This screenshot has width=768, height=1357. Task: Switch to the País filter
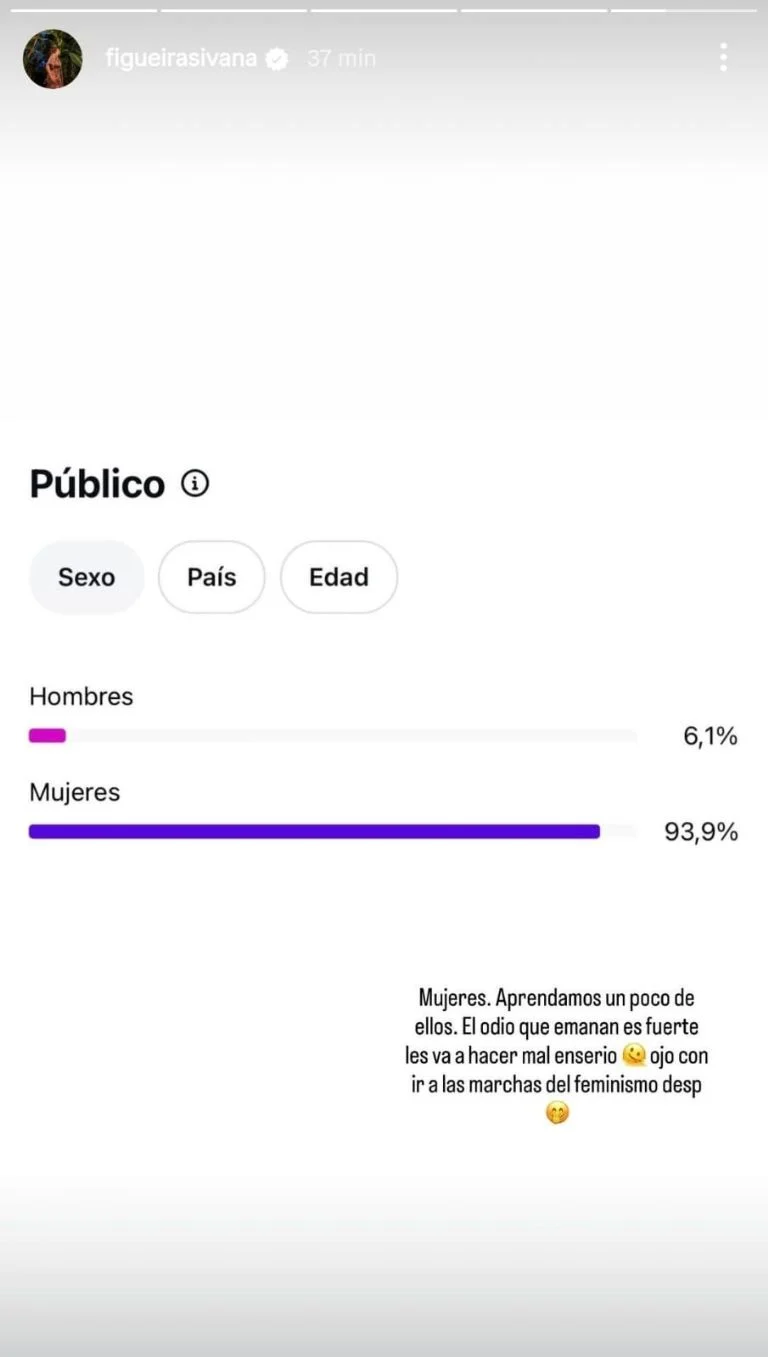pos(211,577)
